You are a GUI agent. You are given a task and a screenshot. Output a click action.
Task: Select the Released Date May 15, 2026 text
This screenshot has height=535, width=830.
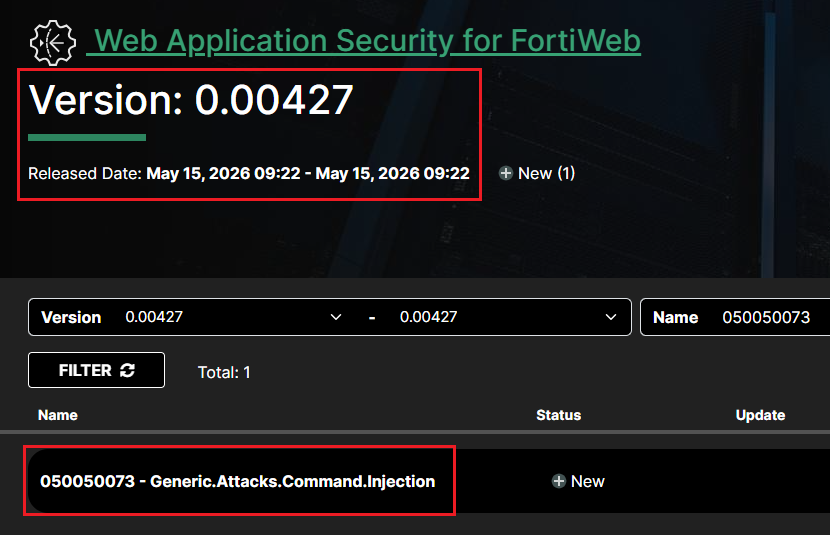[249, 173]
